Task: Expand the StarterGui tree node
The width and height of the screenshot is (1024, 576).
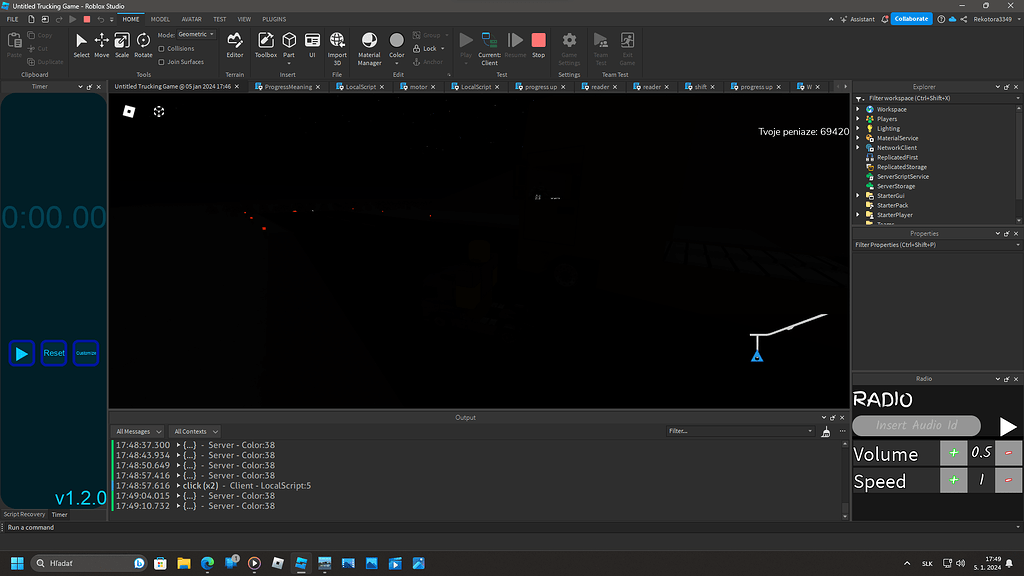Action: [x=858, y=195]
